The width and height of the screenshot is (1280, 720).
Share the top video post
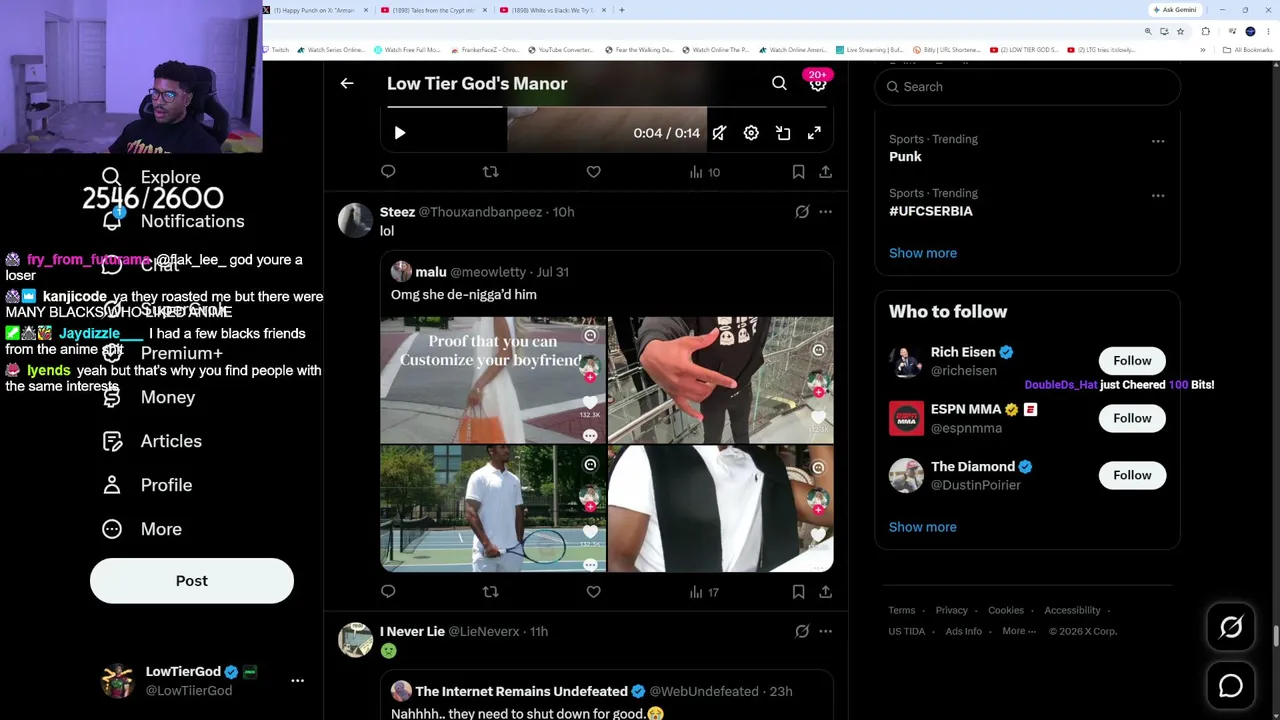(825, 172)
